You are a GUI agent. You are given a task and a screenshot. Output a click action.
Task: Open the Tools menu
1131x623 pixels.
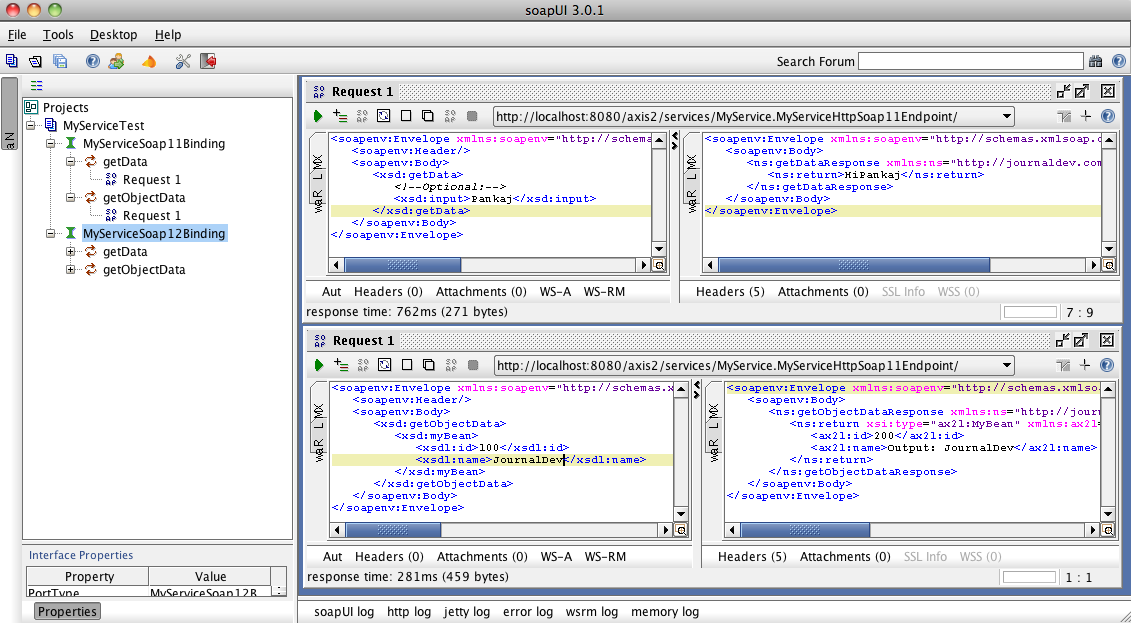58,35
